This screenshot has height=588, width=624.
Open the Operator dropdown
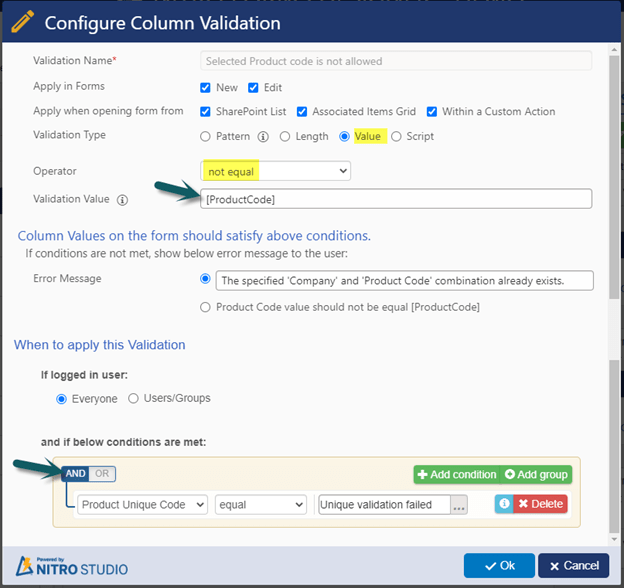(x=275, y=171)
